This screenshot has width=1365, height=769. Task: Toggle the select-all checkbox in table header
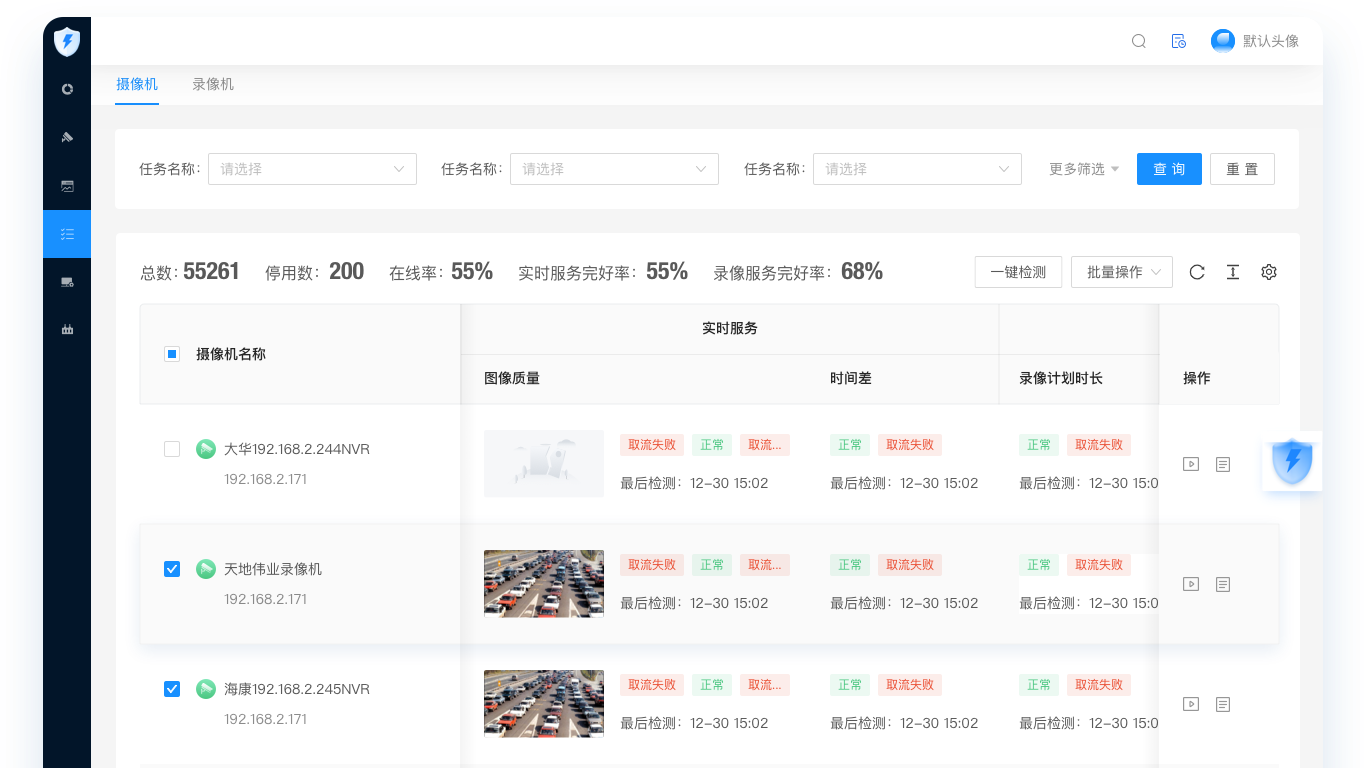coord(171,353)
